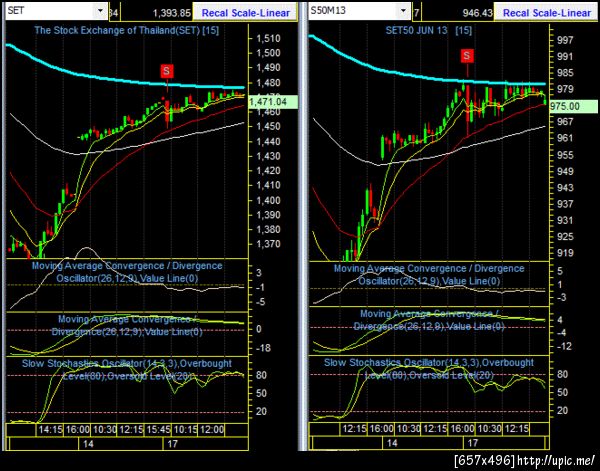Click the 1,471.04 price label
The height and width of the screenshot is (471, 600).
(x=273, y=102)
